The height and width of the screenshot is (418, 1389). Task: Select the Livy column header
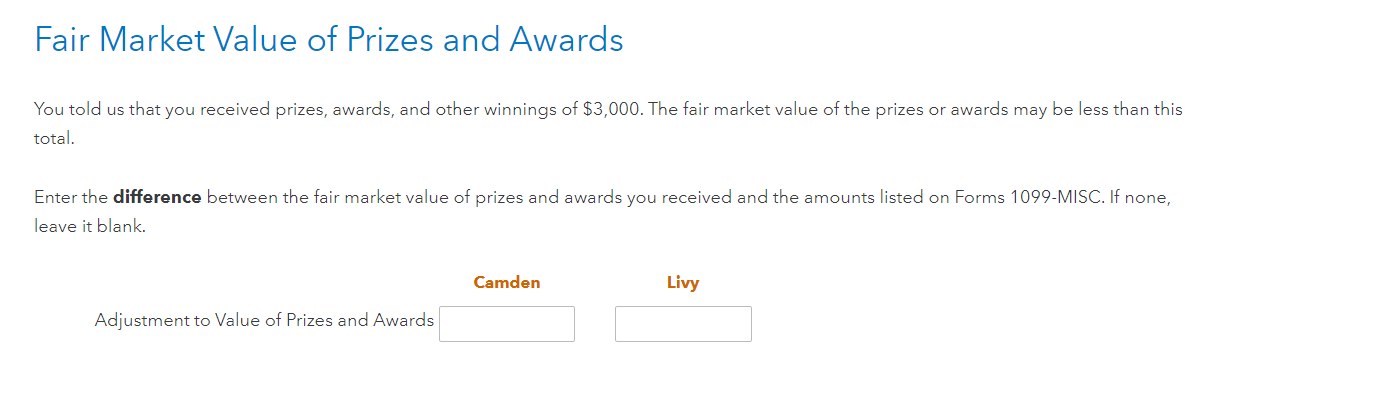(683, 283)
